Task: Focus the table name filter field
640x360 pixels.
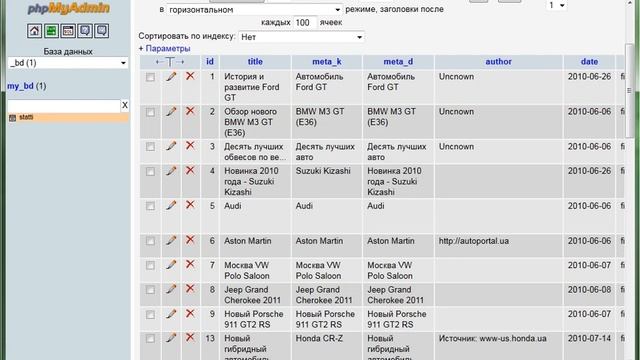Action: point(64,106)
